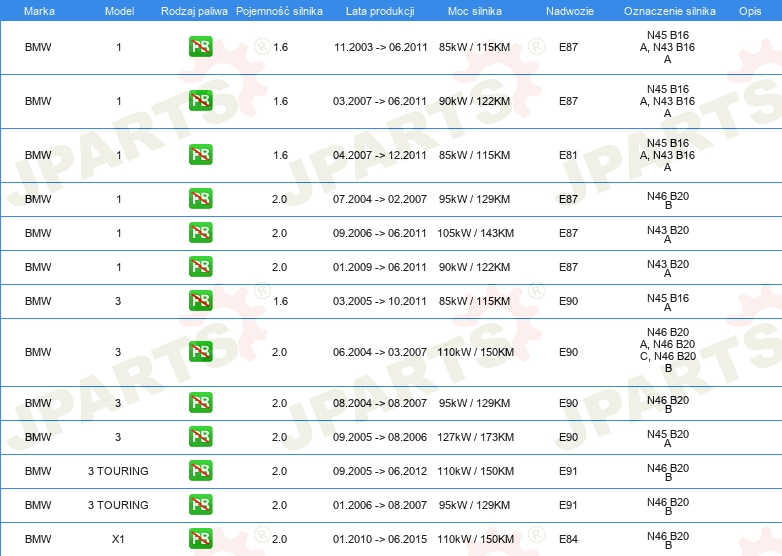The width and height of the screenshot is (782, 556).
Task: Select the date range 03.2005 -> 10.2011
Action: [380, 301]
